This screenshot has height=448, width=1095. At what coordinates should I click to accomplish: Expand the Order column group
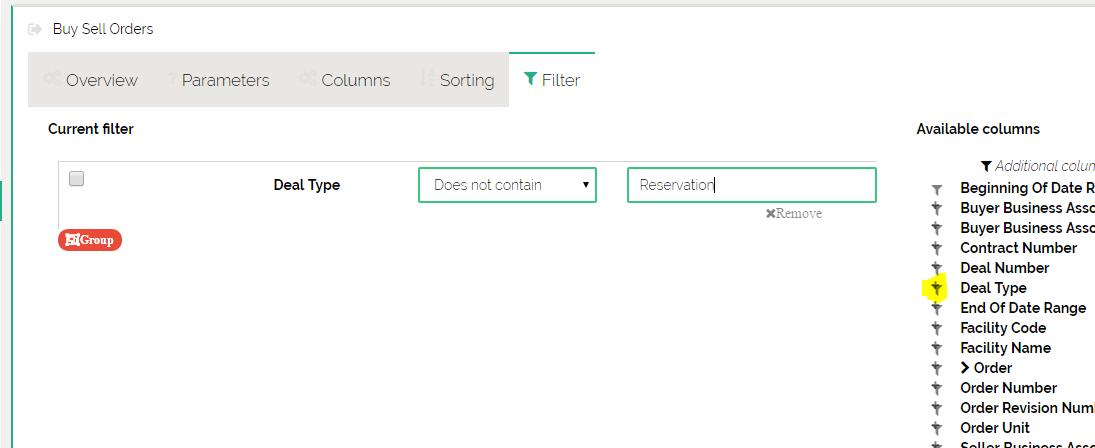click(965, 368)
